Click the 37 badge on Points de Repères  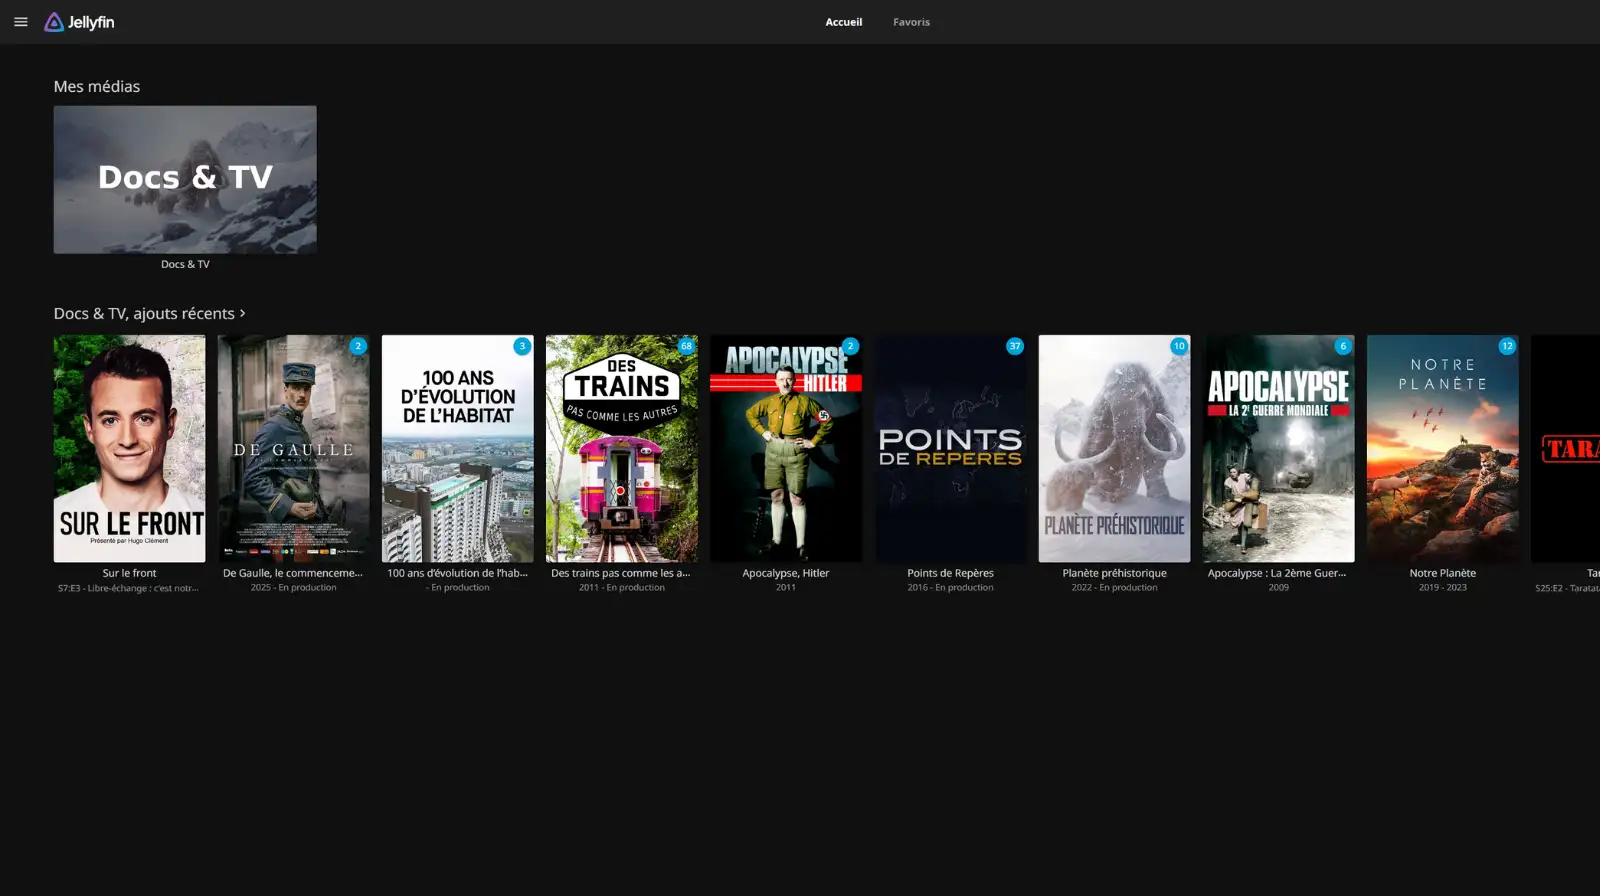coord(1014,346)
